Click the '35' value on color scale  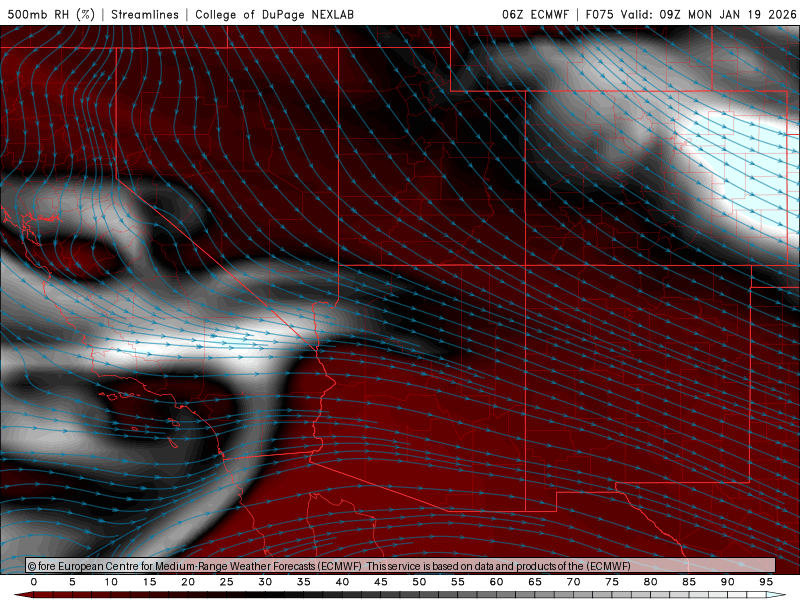304,582
